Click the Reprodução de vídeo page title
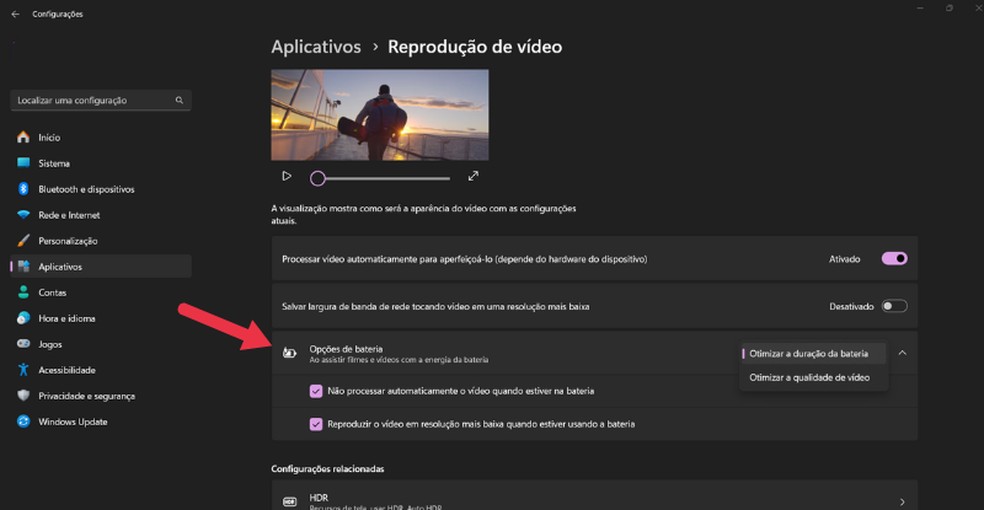This screenshot has width=984, height=510. [x=475, y=46]
